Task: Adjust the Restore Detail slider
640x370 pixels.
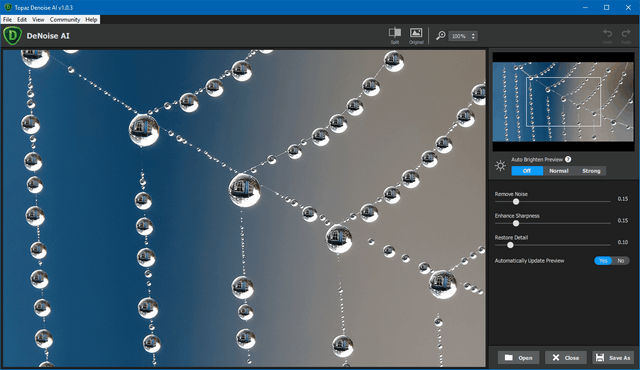Action: tap(510, 245)
